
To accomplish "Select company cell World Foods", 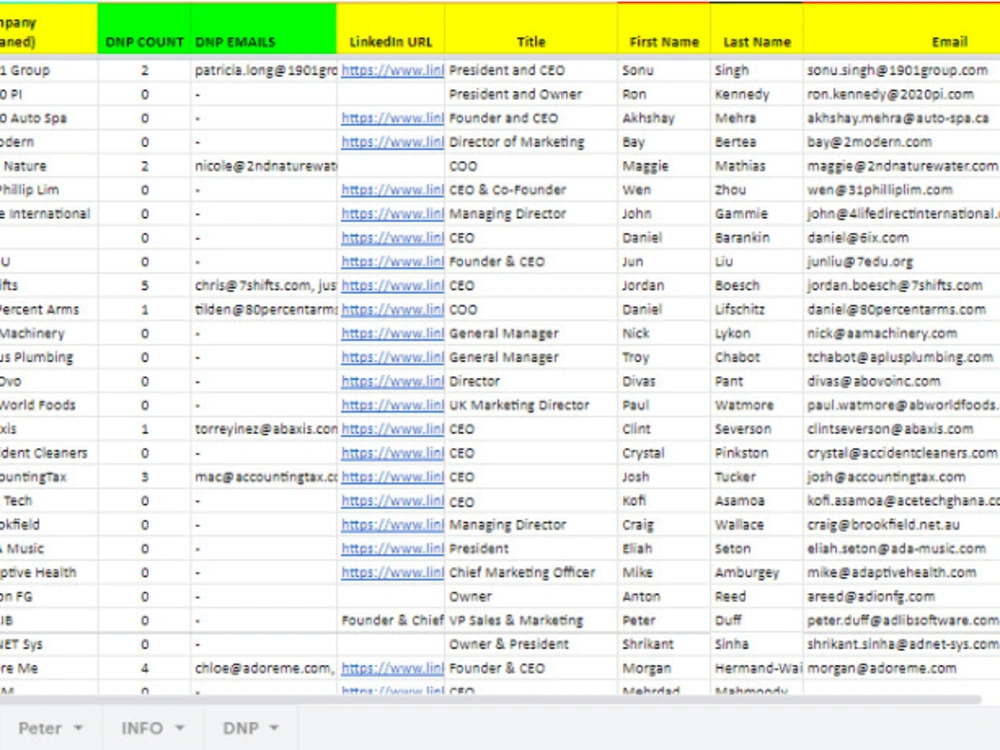I will point(48,405).
